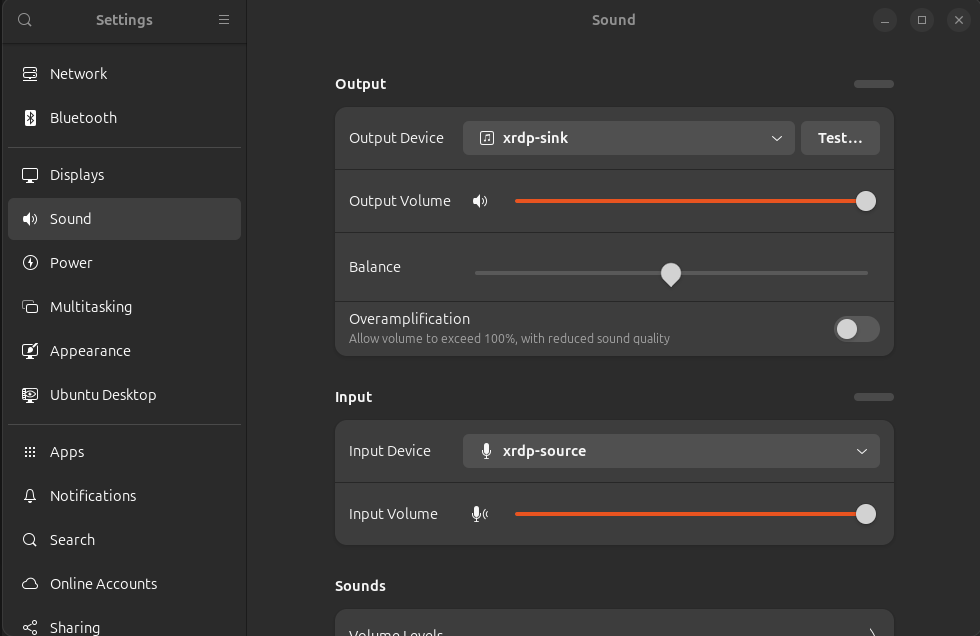
Task: Click the Overamplification description text
Action: tap(509, 339)
